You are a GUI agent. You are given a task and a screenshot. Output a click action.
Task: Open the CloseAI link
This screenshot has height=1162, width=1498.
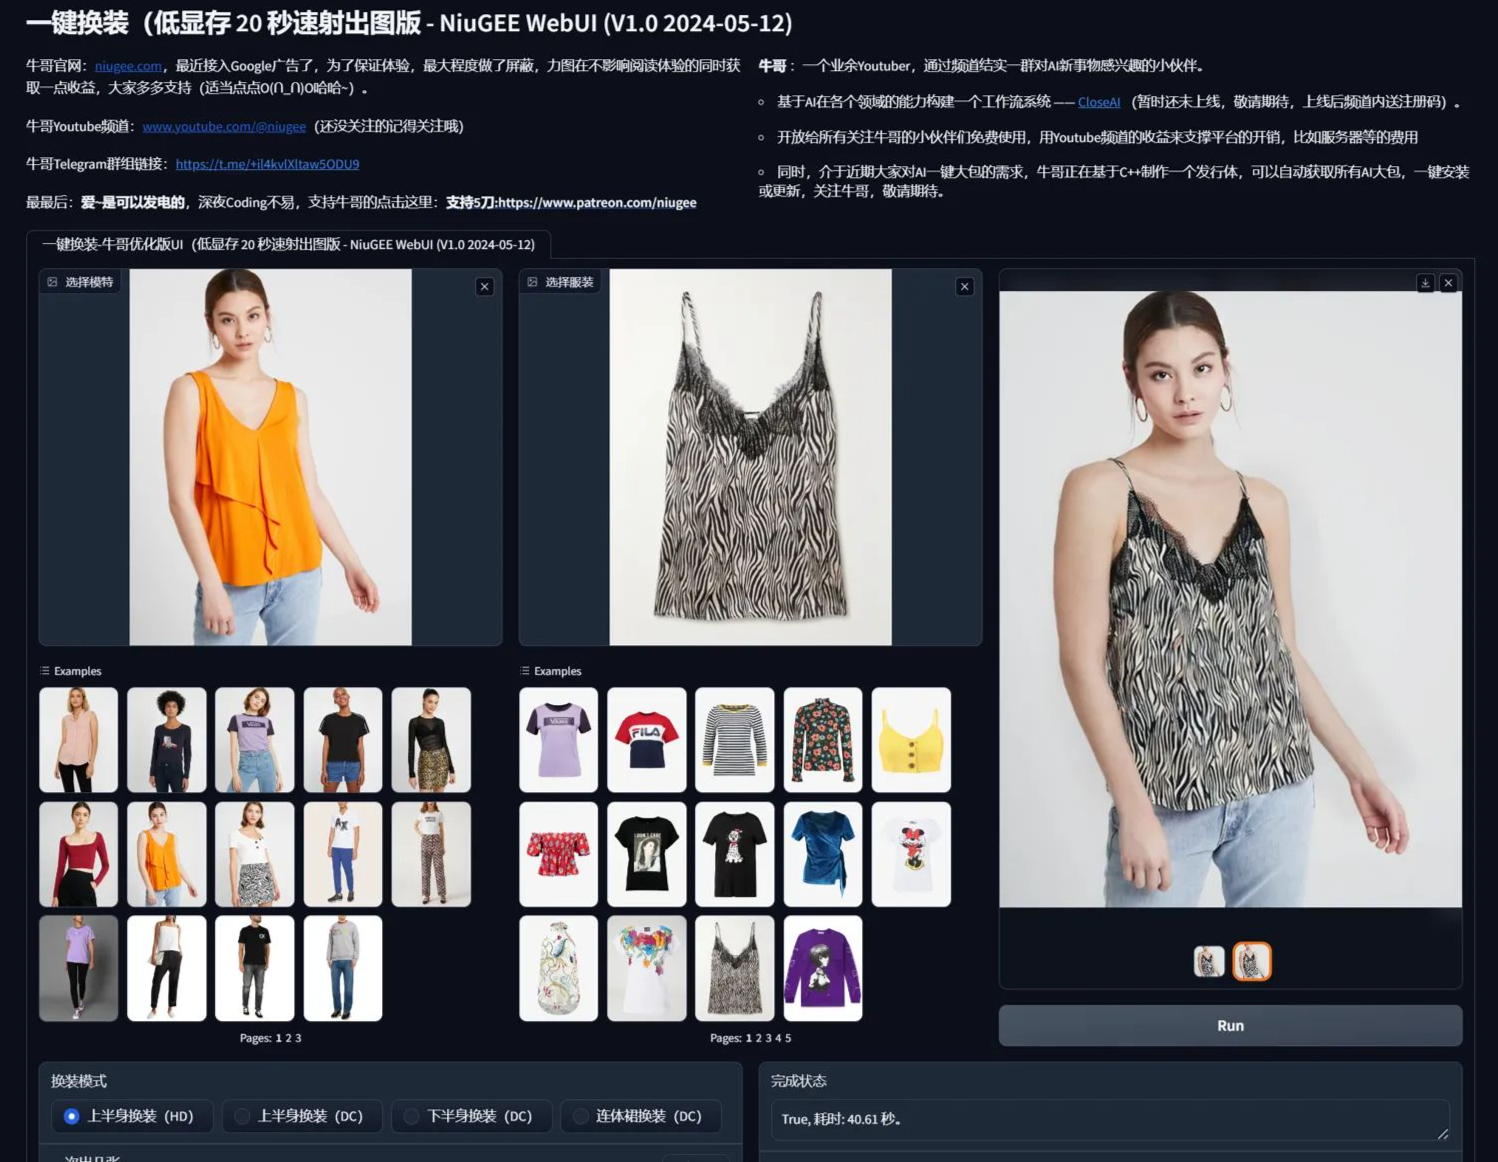tap(1098, 101)
